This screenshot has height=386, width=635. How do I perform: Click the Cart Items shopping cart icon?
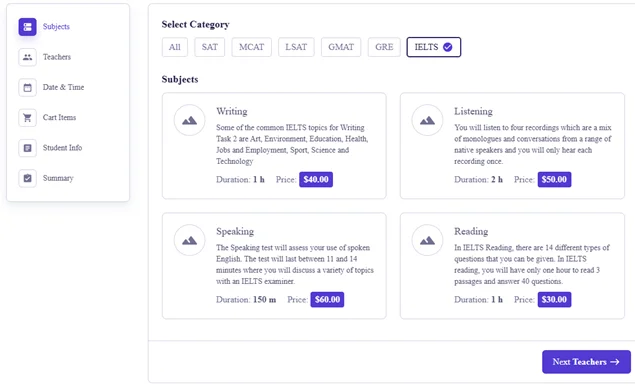point(28,118)
